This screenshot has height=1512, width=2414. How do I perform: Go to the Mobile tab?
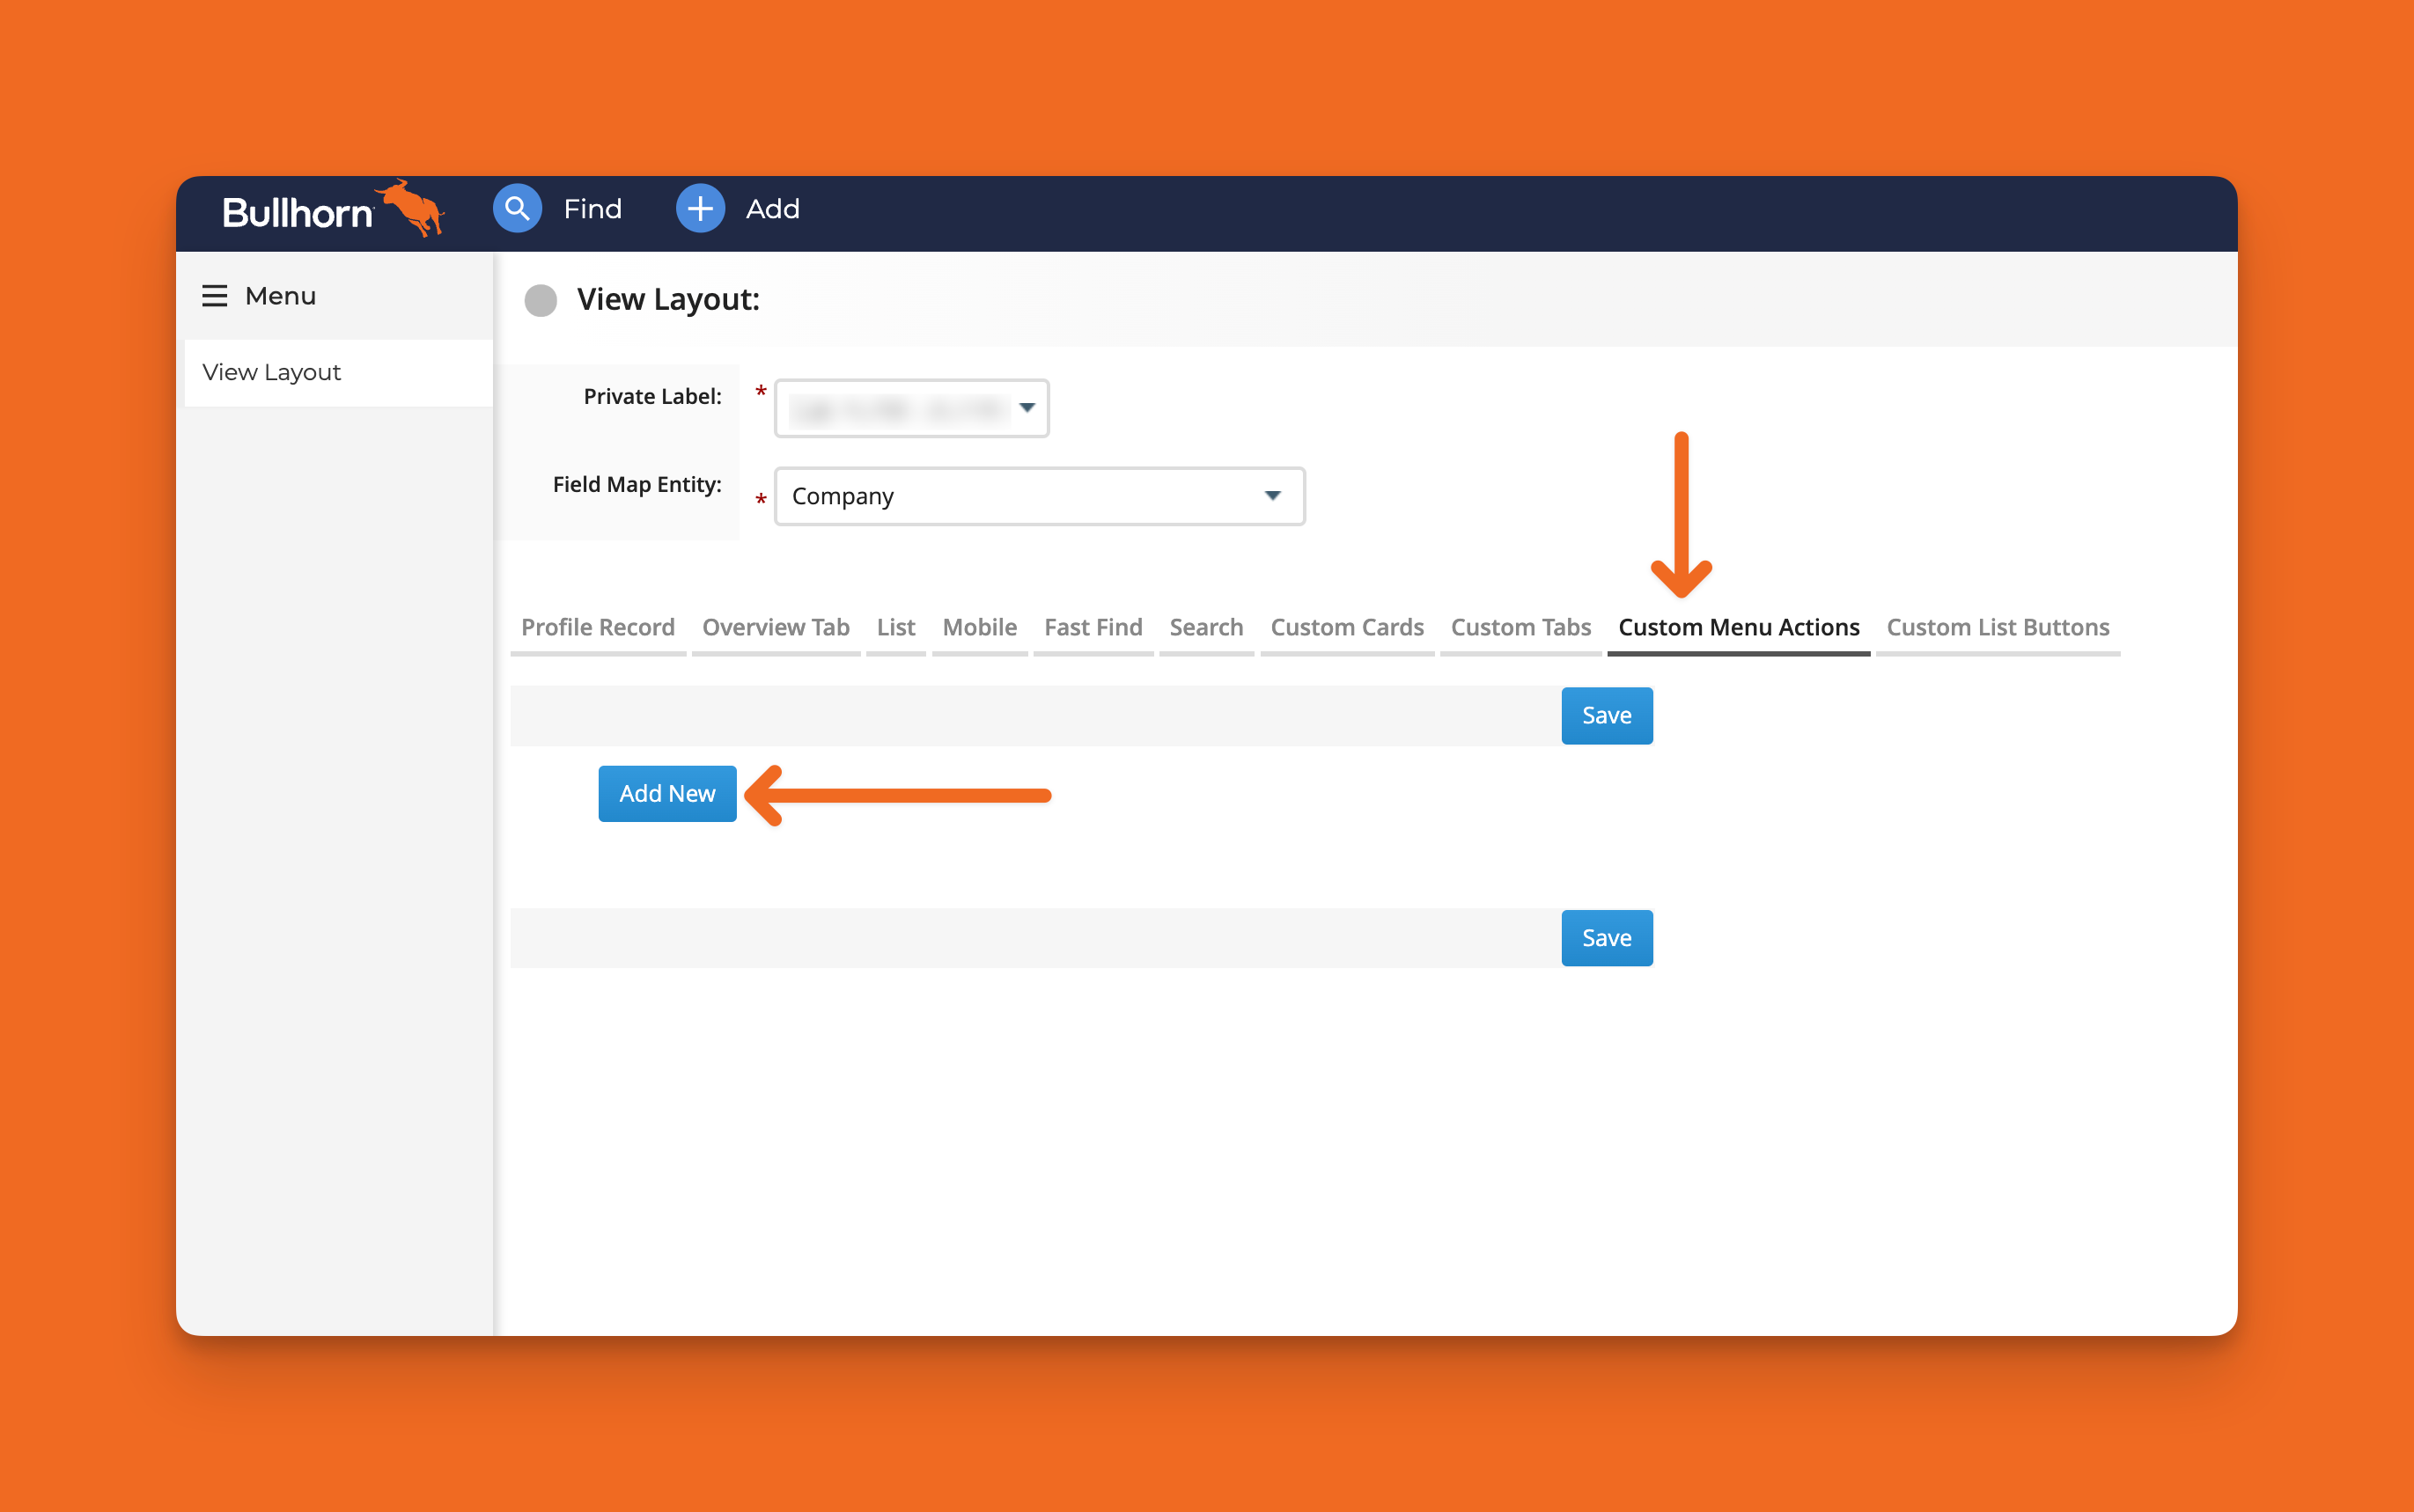(979, 627)
